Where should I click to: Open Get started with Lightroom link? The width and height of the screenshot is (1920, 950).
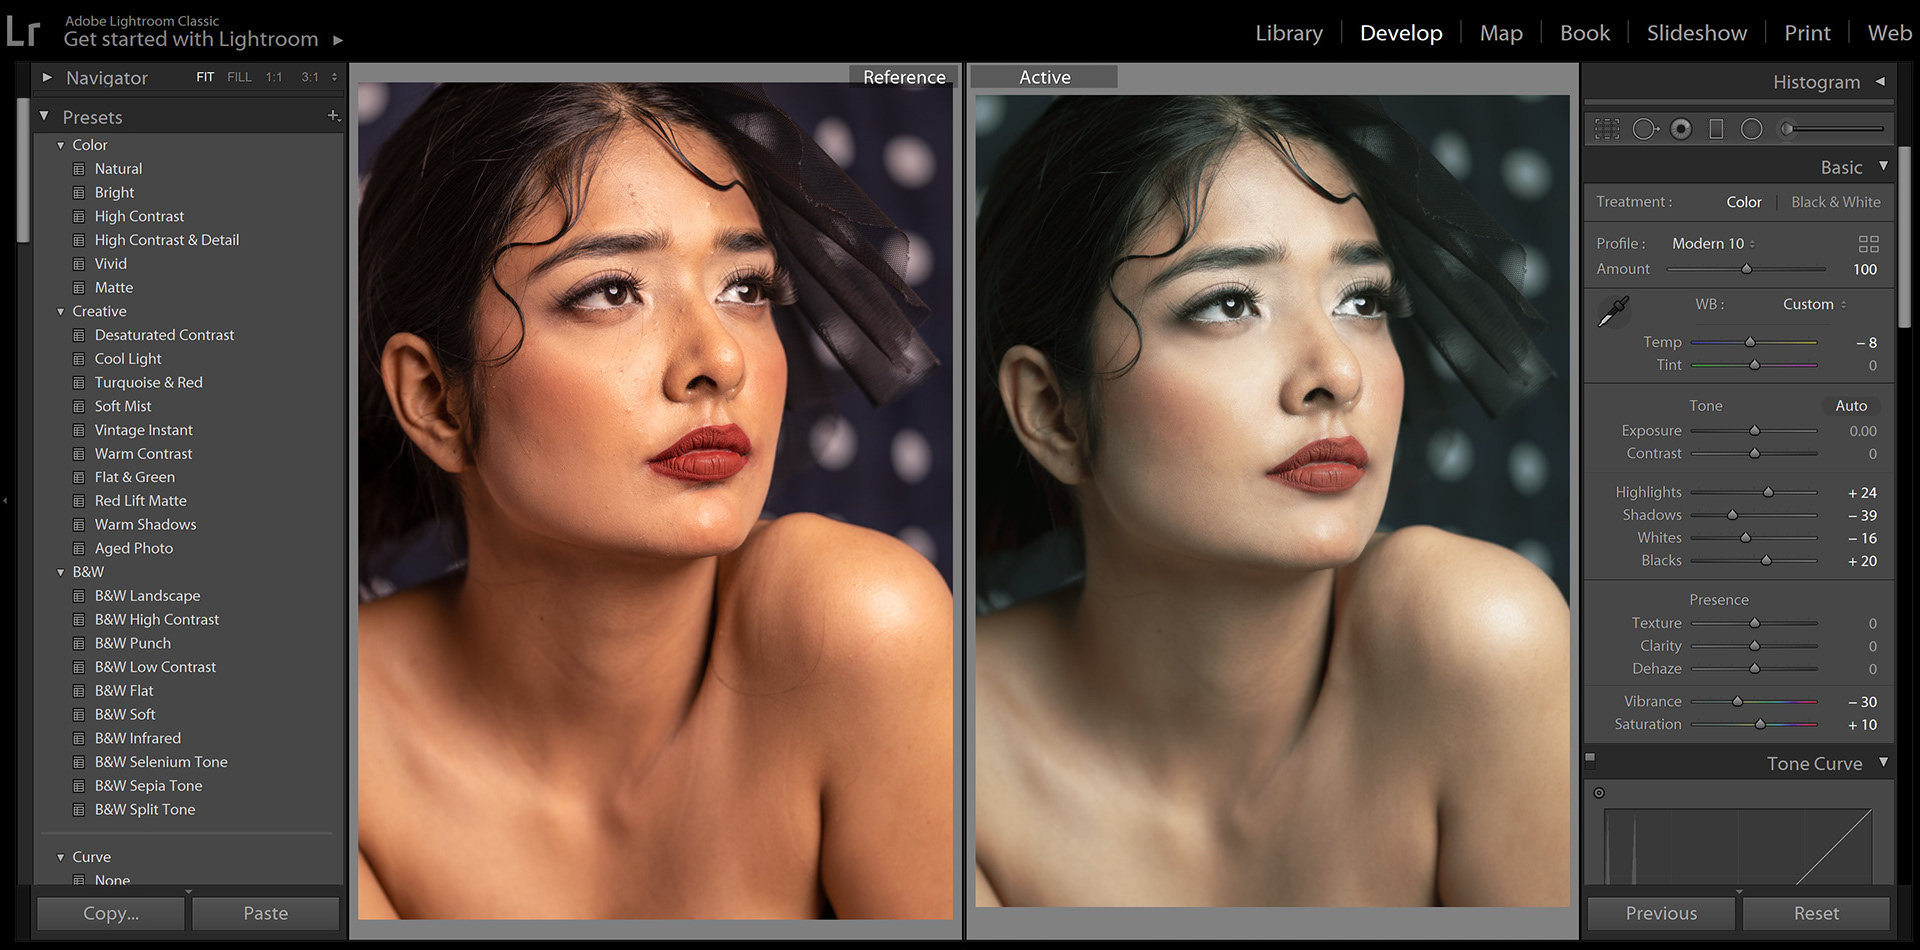click(x=191, y=39)
